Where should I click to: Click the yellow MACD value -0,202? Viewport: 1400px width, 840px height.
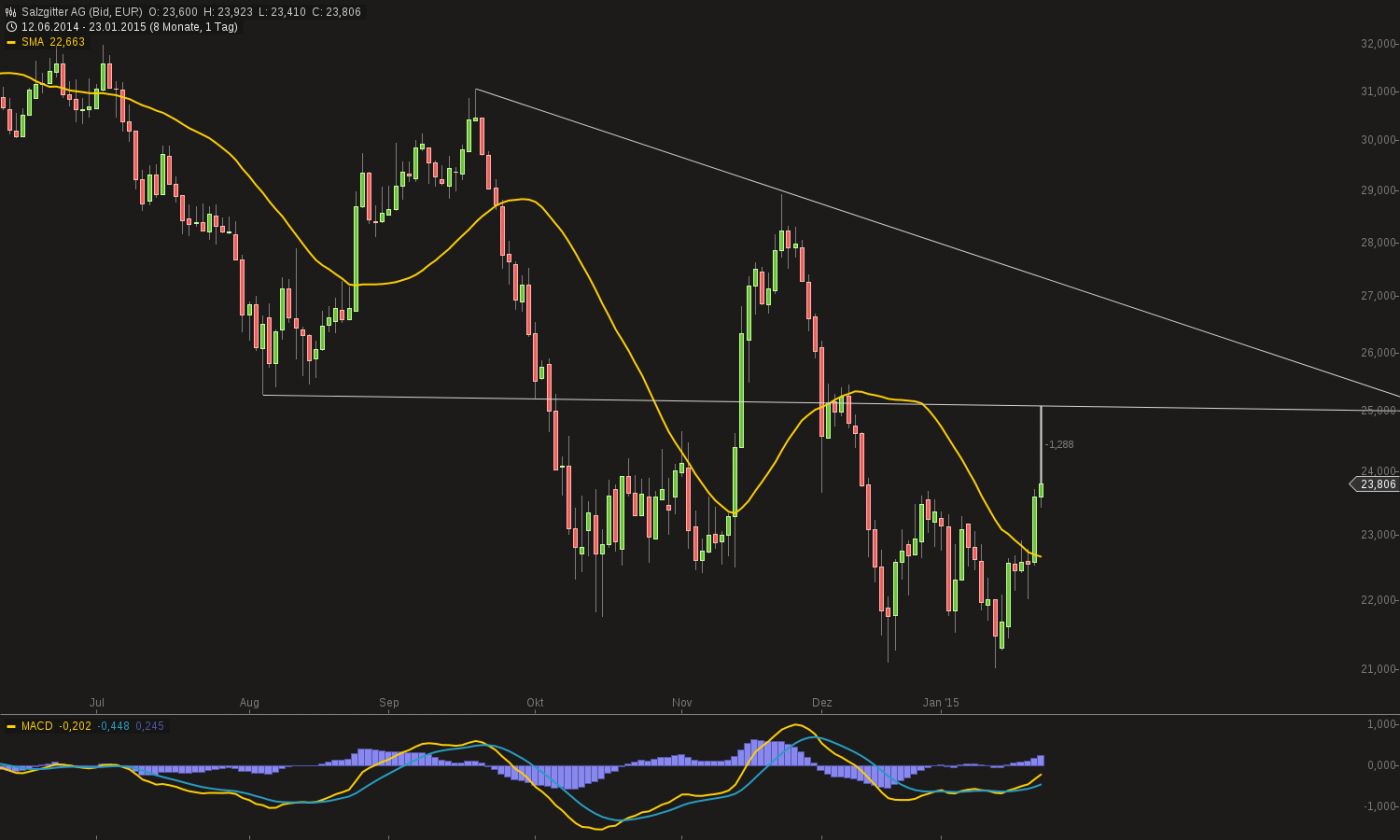pyautogui.click(x=76, y=726)
